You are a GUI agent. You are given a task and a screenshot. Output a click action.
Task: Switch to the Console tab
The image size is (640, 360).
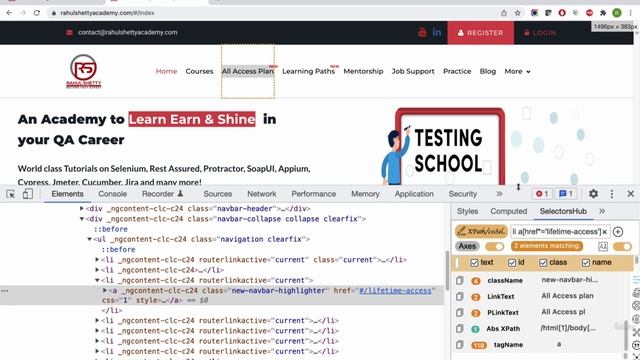[113, 194]
